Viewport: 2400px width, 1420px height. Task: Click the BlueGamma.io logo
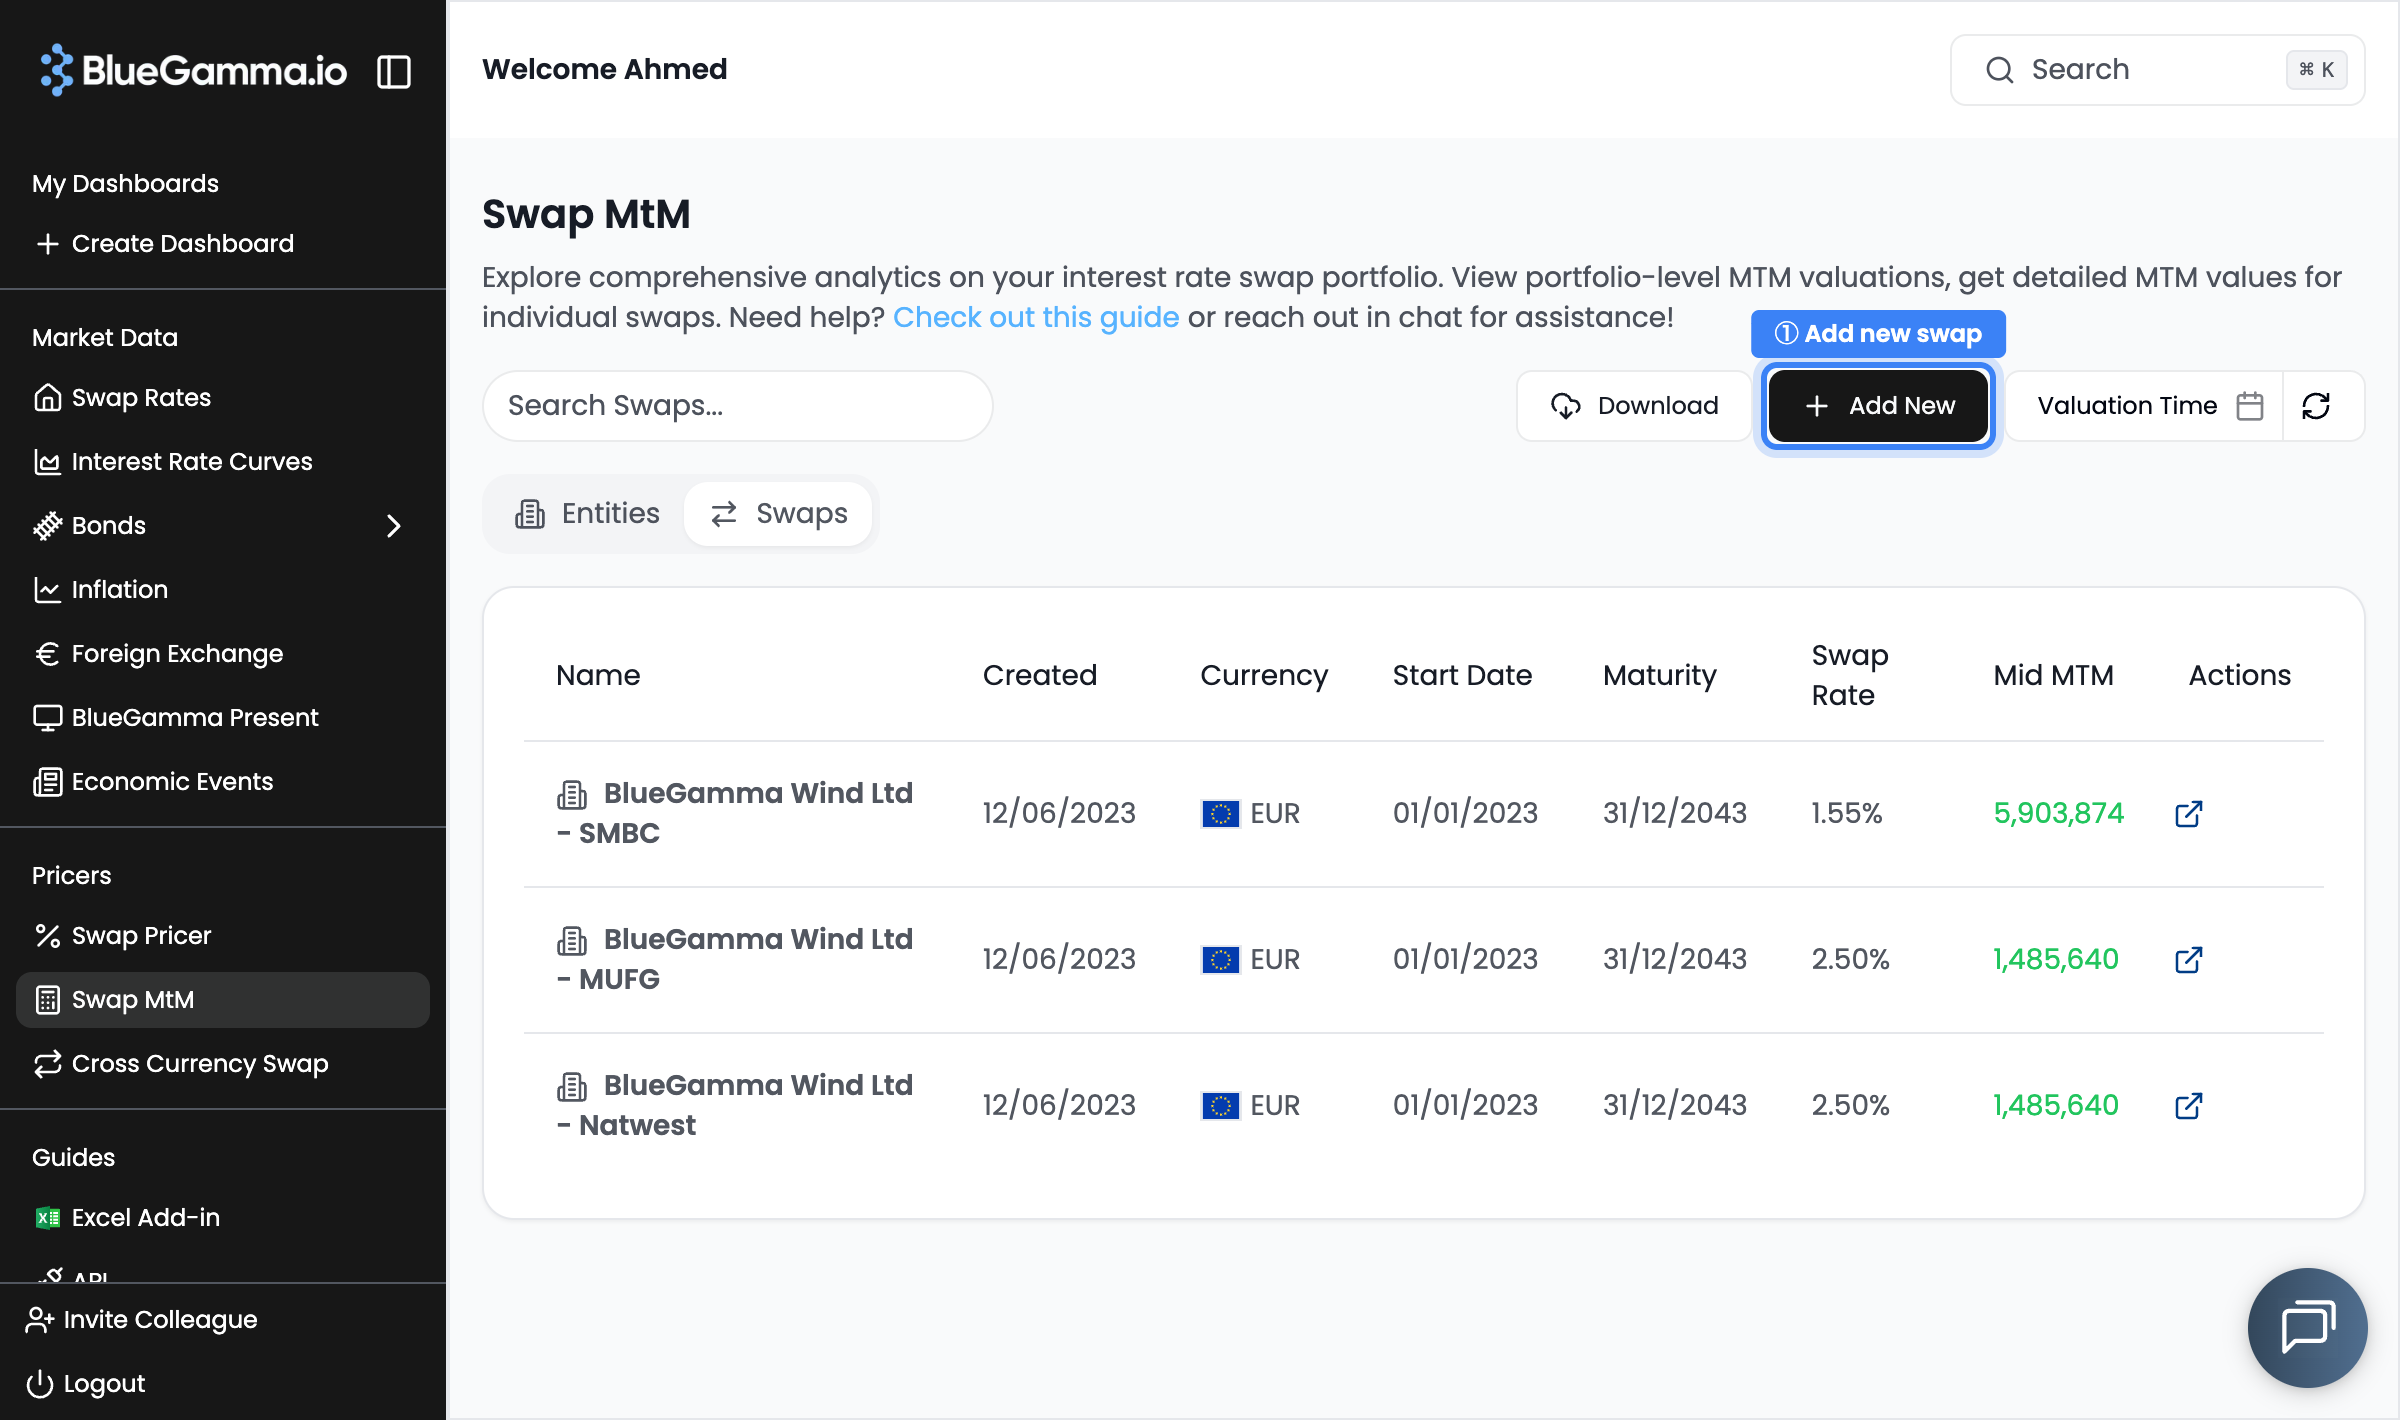194,70
